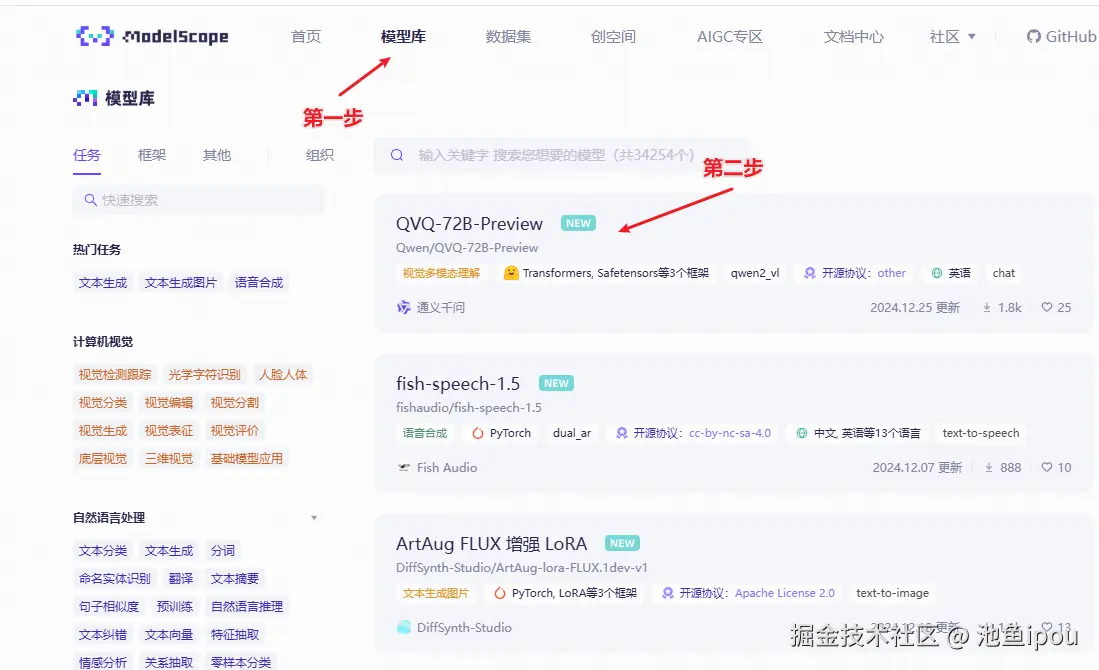Click the PyTorch icon on fish-speech-1.5 card

pyautogui.click(x=478, y=433)
